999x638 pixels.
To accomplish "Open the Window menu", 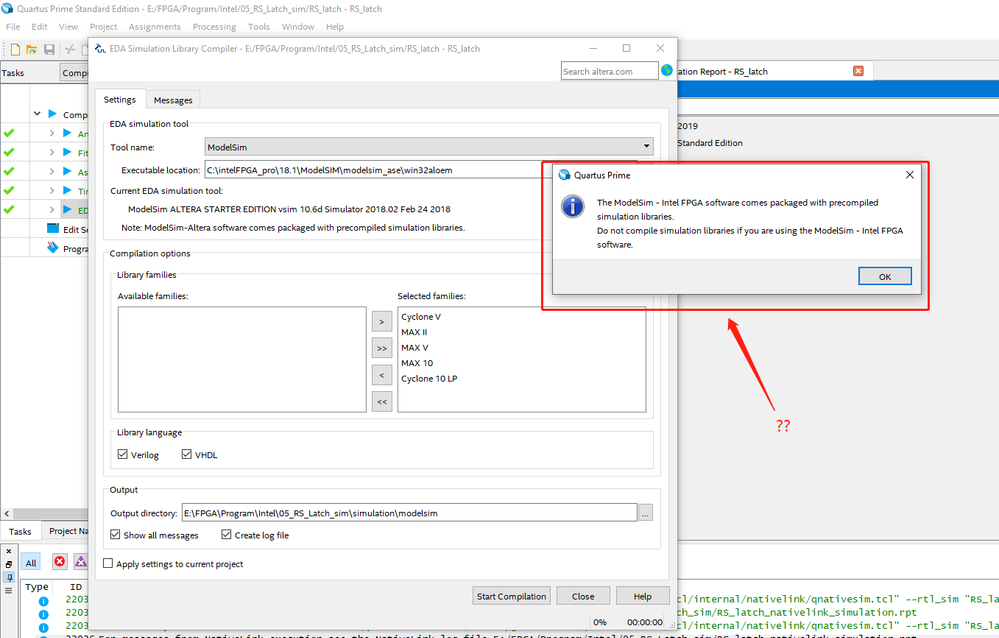I will (298, 27).
